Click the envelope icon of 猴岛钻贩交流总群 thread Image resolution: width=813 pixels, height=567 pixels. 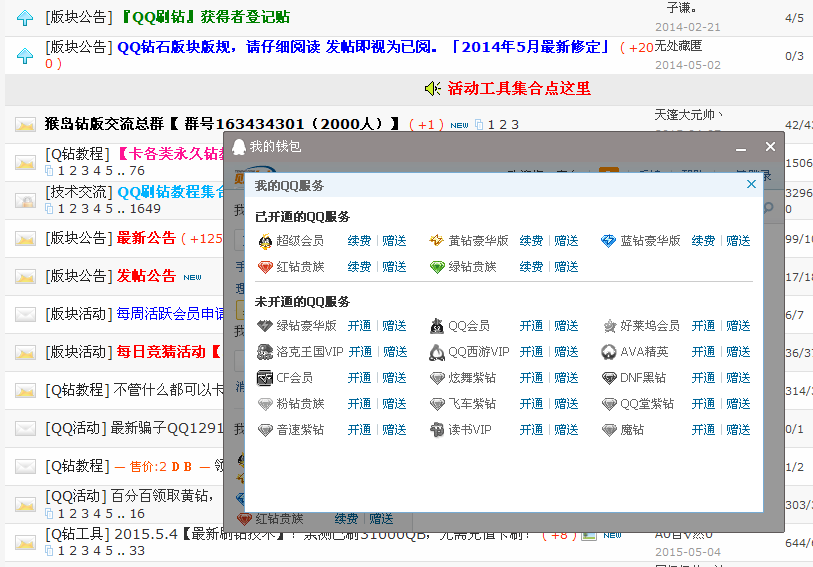[25, 125]
